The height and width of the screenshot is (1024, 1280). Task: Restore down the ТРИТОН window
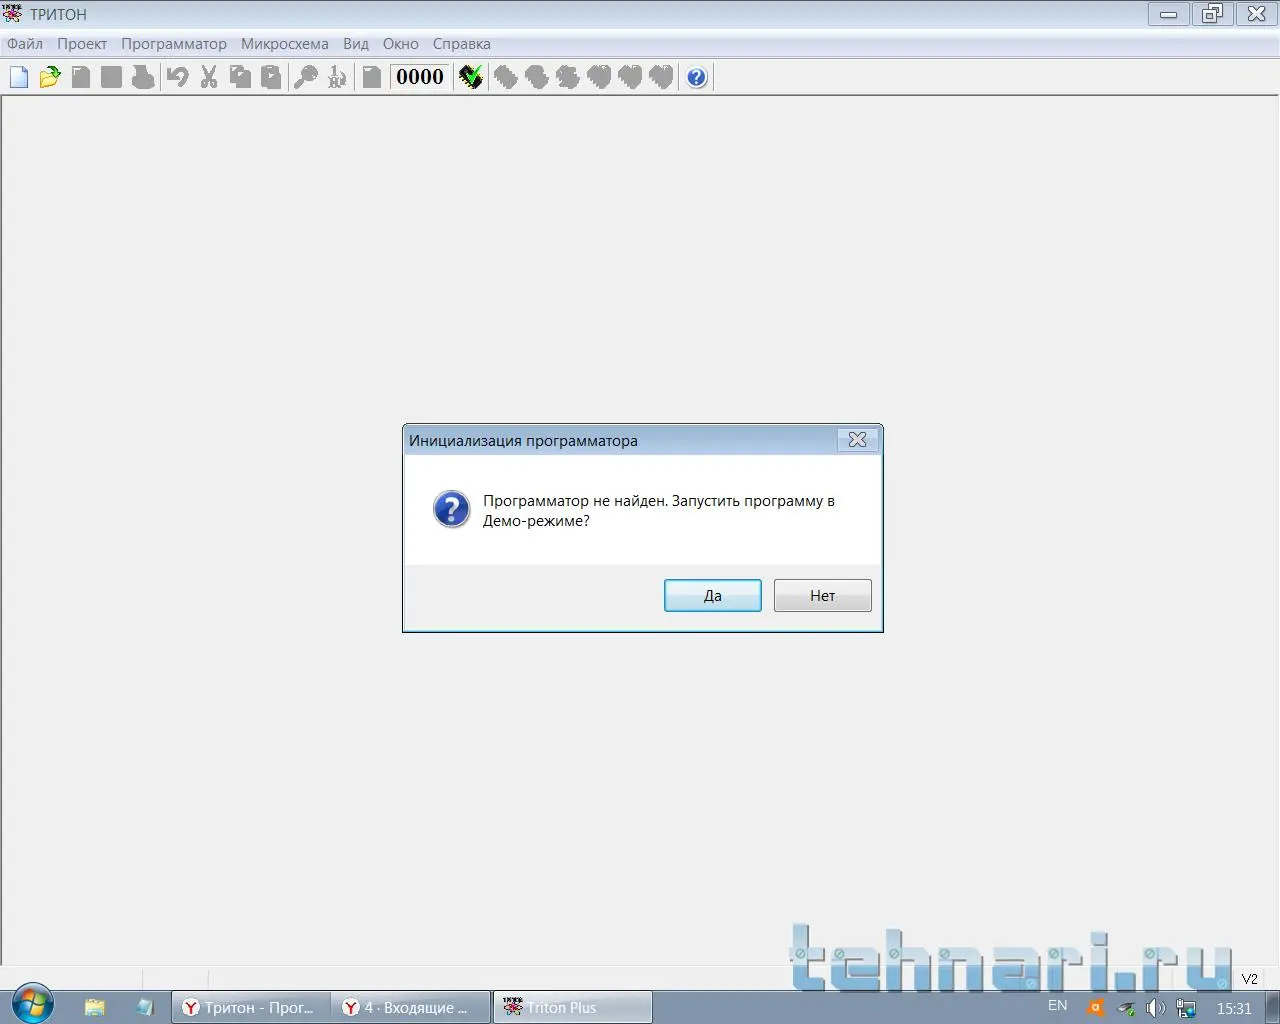[1212, 14]
